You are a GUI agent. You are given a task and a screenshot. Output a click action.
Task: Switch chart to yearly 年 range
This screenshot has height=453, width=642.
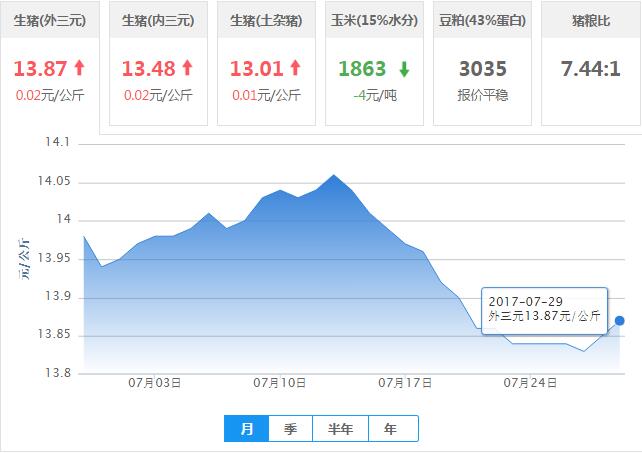point(393,428)
